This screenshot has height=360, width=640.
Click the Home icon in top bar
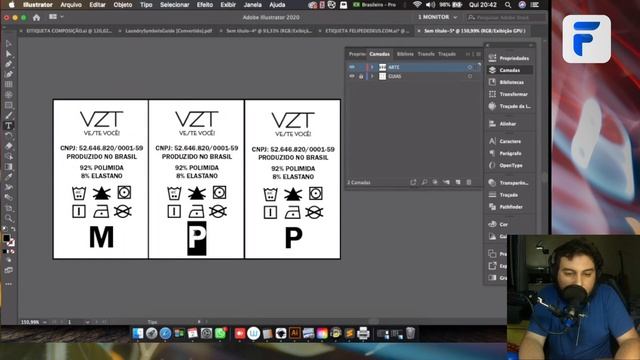tap(36, 17)
